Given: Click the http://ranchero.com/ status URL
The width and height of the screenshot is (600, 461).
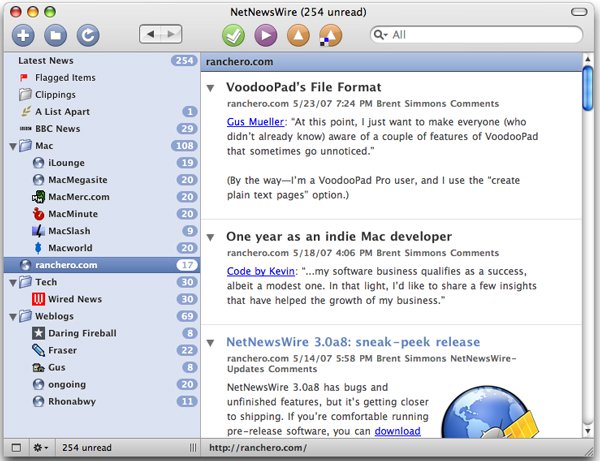Looking at the screenshot, I should point(258,448).
